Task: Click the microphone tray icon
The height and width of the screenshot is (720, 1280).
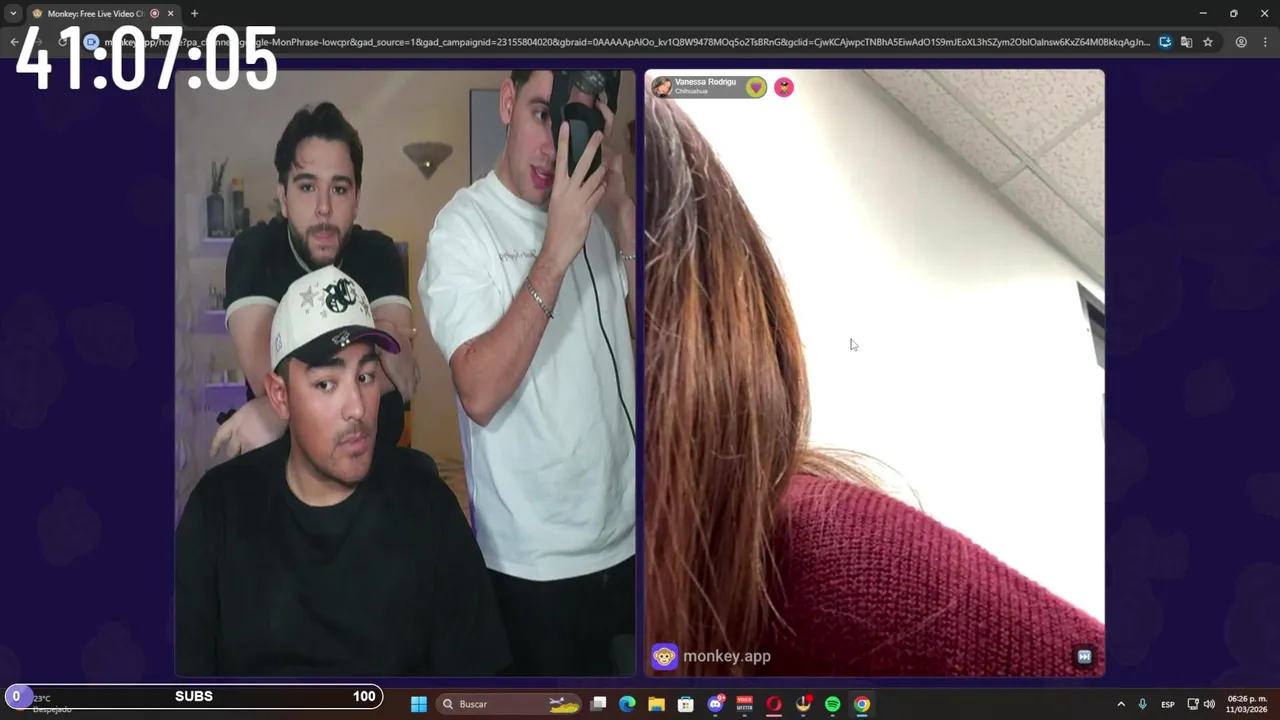Action: click(1142, 704)
